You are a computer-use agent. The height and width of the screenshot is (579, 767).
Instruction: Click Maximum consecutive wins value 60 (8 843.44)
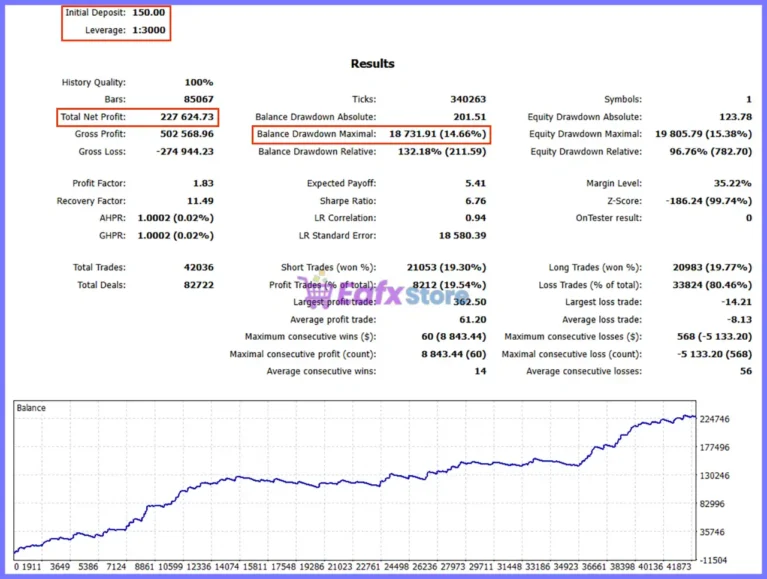453,337
